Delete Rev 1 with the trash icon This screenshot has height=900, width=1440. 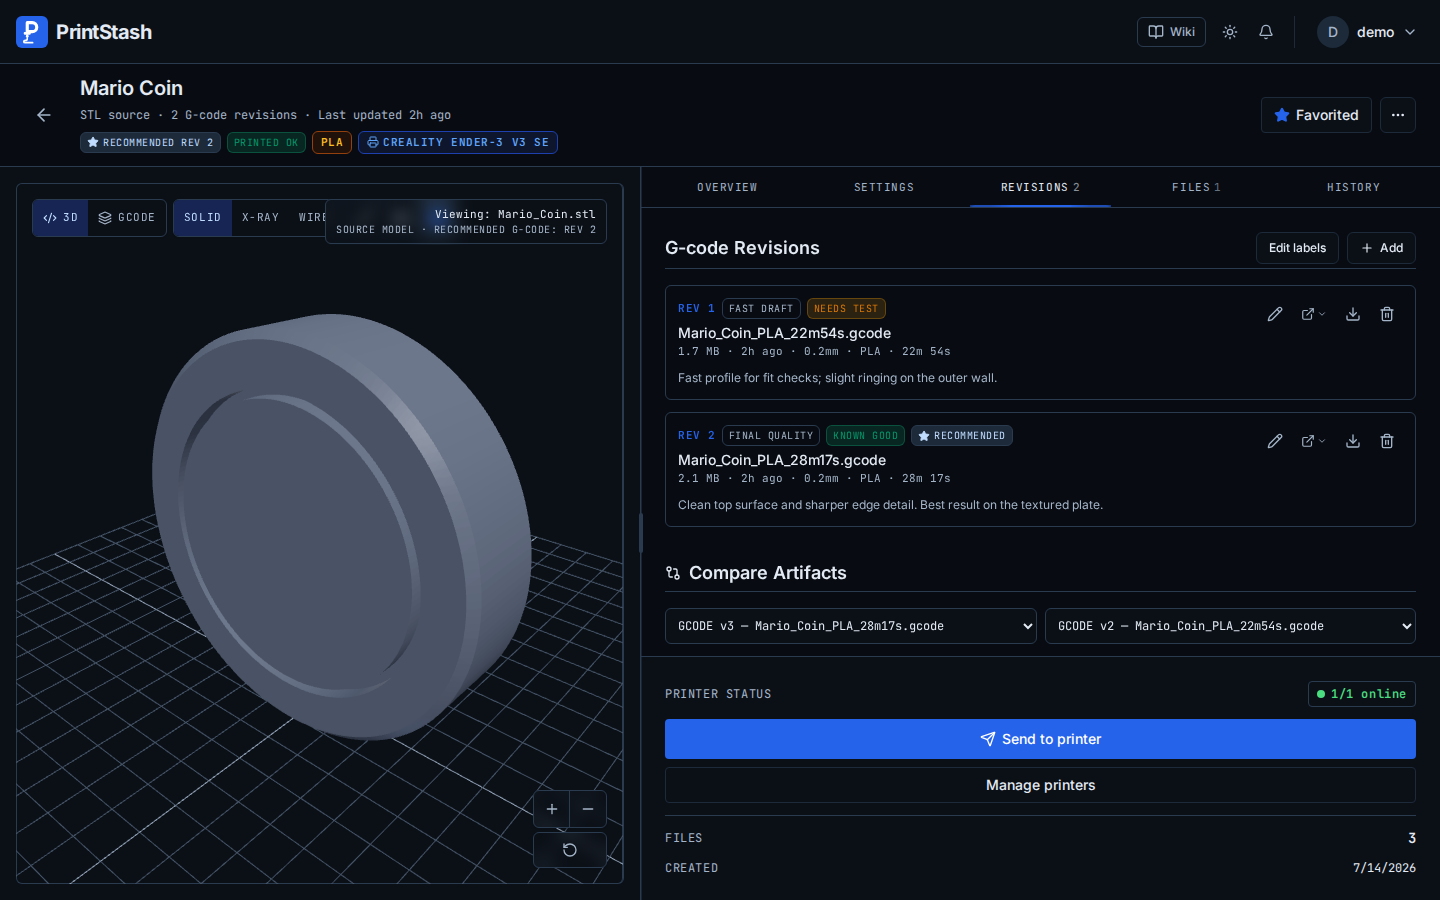pyautogui.click(x=1387, y=314)
